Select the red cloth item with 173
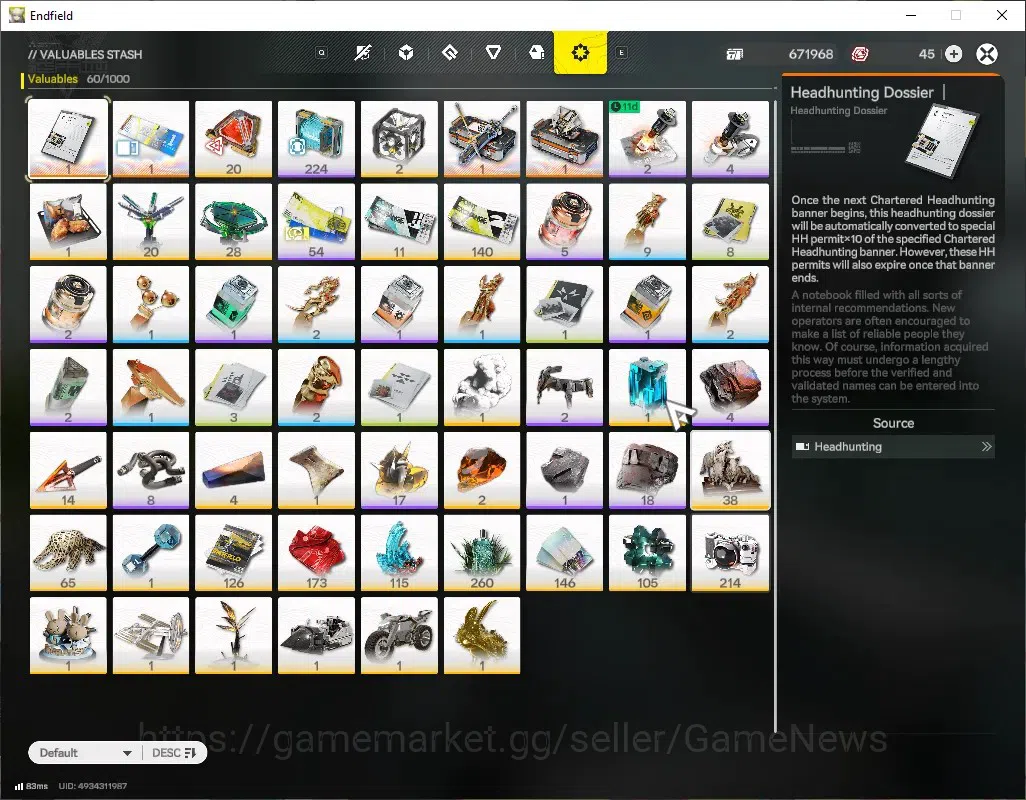The width and height of the screenshot is (1026, 800). (316, 553)
